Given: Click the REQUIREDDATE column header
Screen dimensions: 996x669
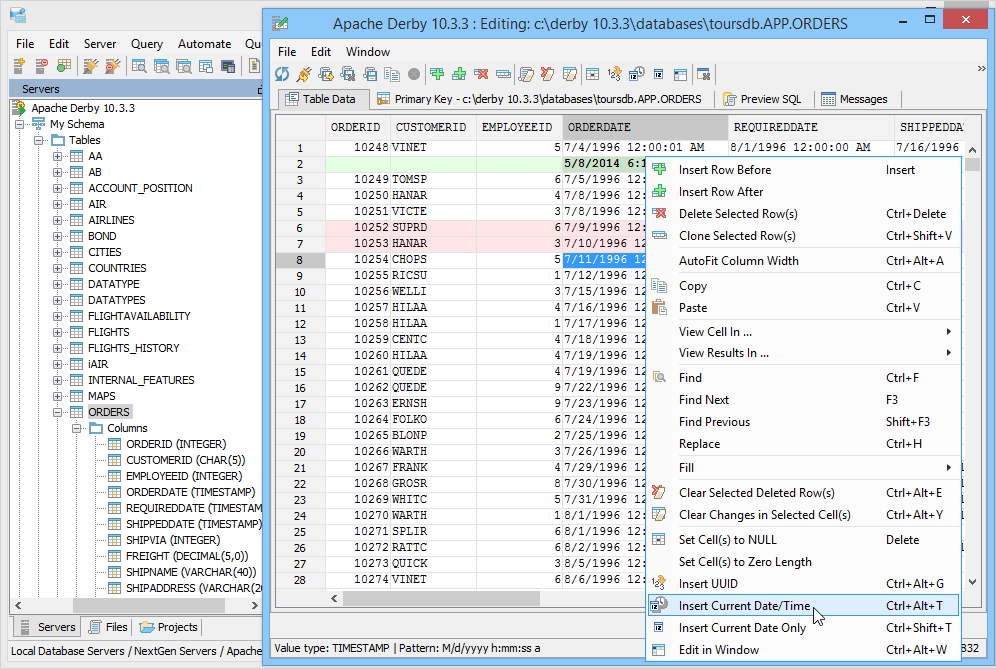Looking at the screenshot, I should 810,127.
